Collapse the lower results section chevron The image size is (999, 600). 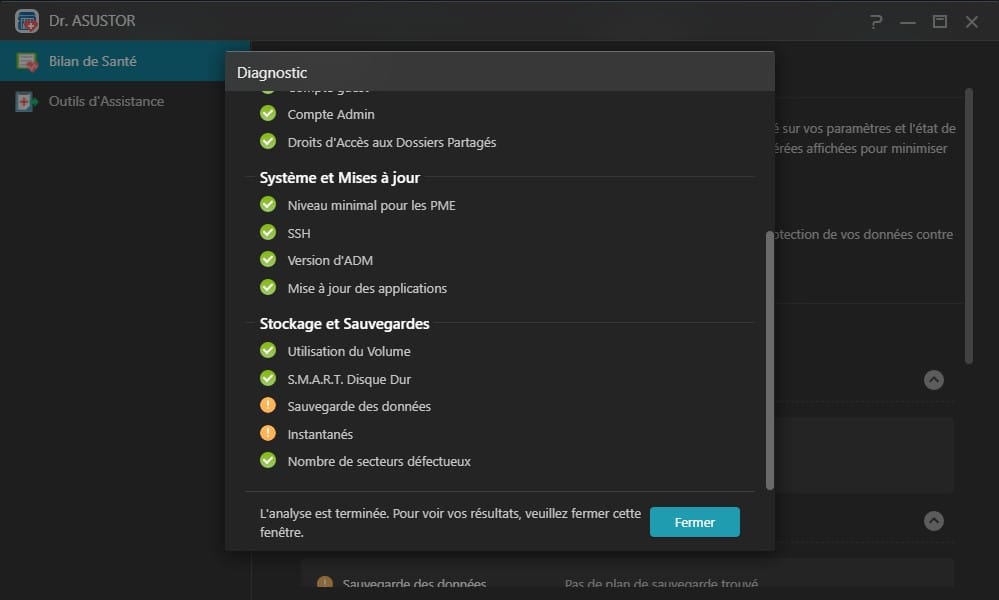933,521
